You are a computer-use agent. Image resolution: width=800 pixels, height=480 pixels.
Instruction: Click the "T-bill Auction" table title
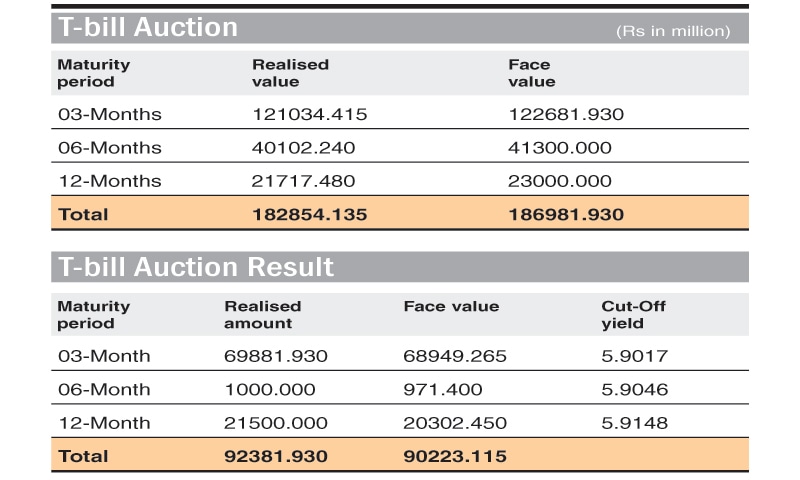tap(148, 28)
